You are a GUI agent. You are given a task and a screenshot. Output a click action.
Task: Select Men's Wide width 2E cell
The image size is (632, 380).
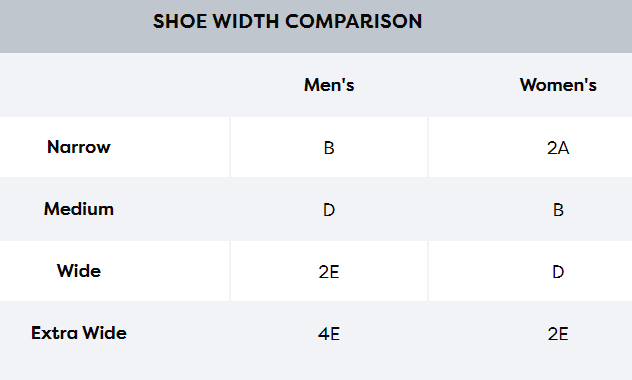click(329, 271)
